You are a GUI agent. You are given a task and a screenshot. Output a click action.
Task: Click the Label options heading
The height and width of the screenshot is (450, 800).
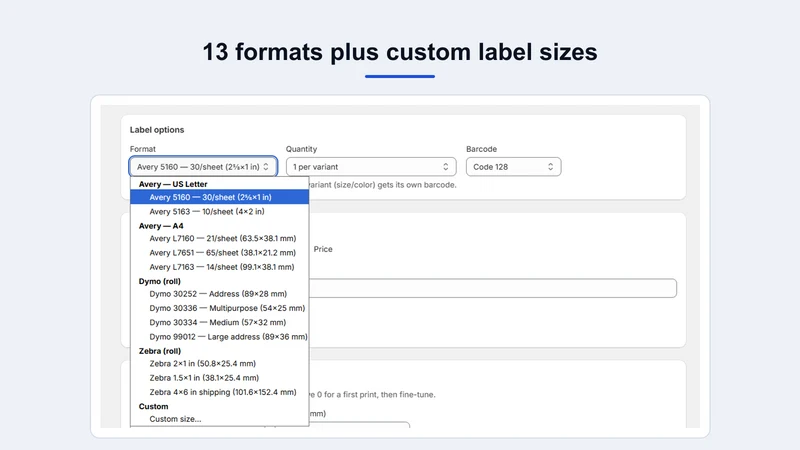coord(157,130)
